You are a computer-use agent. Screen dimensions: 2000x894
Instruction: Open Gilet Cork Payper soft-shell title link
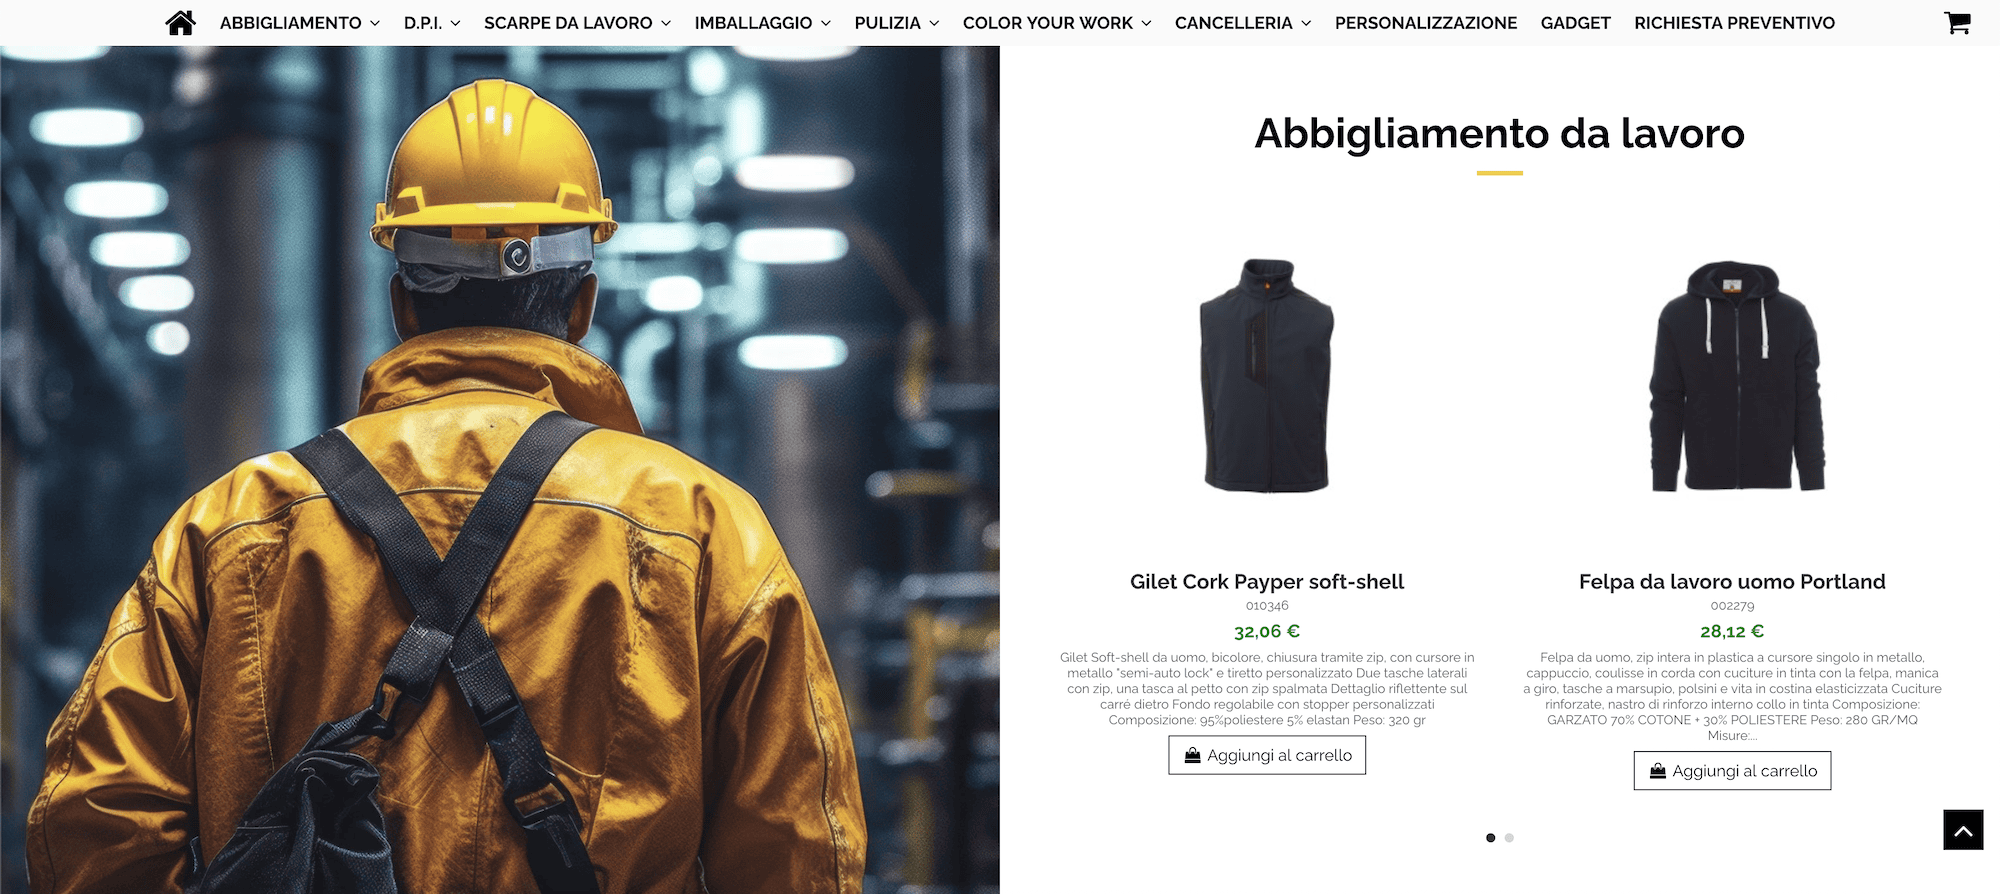[1267, 582]
